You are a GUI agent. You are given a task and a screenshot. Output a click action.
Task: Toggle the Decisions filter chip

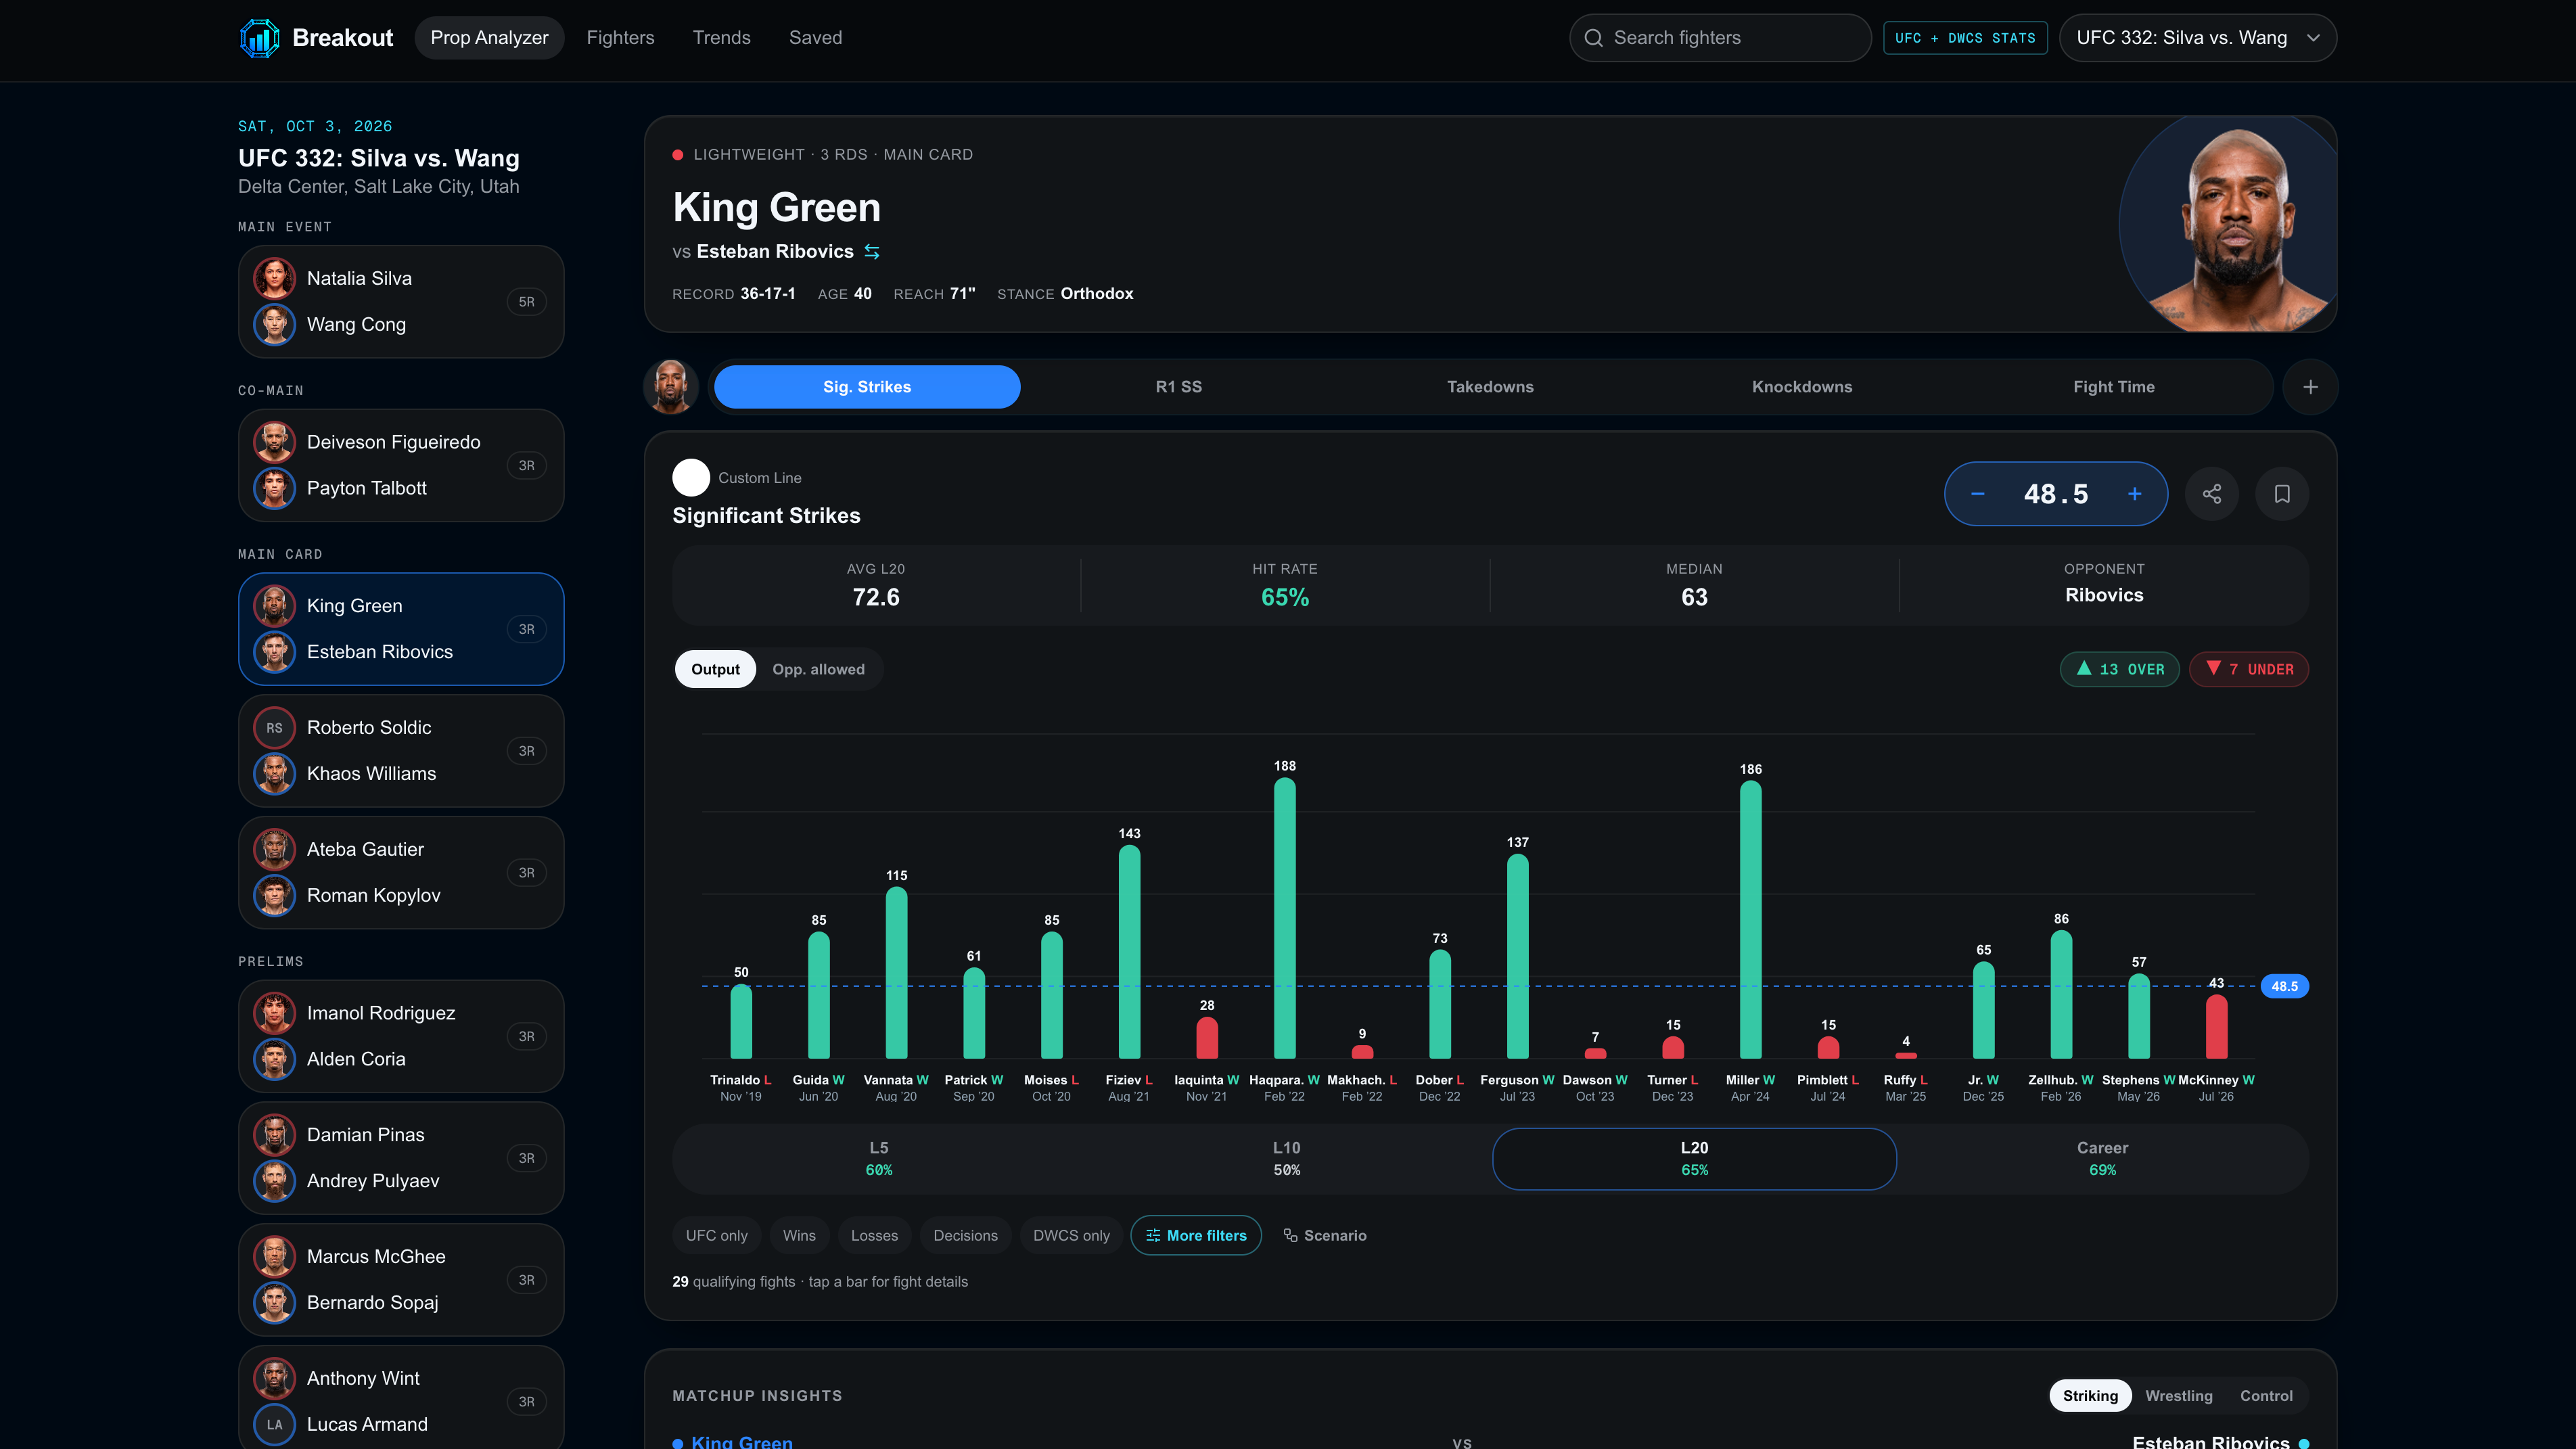tap(965, 1235)
